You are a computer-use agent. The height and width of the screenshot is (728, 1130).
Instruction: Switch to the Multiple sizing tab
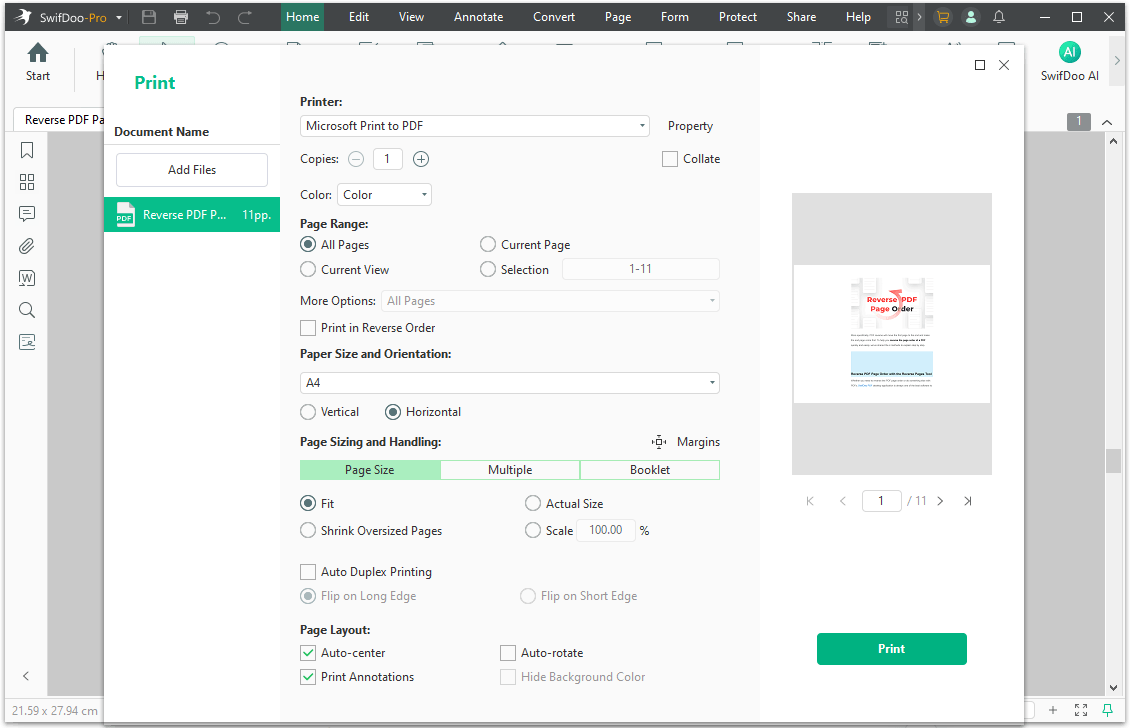click(510, 470)
